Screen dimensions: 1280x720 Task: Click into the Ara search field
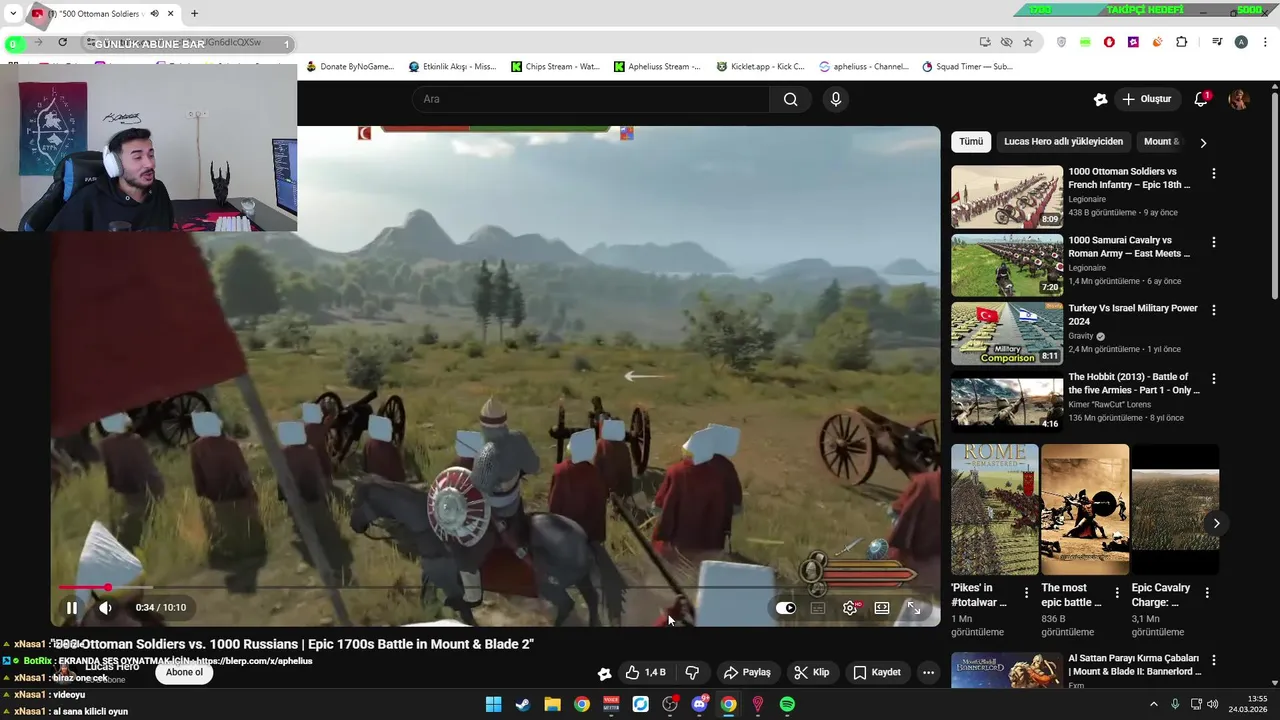[x=590, y=99]
